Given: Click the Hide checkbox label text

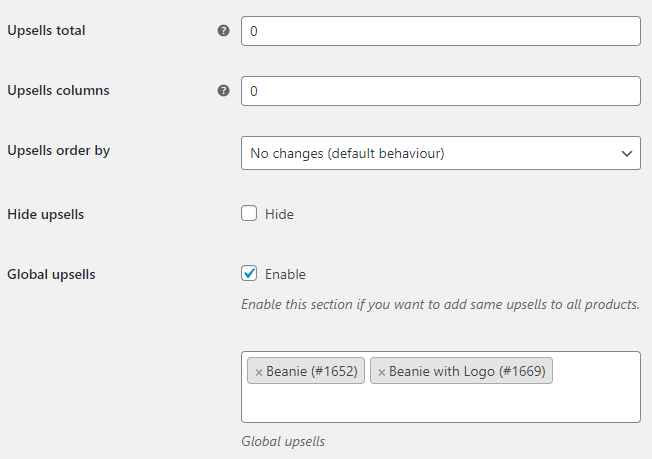Looking at the screenshot, I should [x=279, y=214].
